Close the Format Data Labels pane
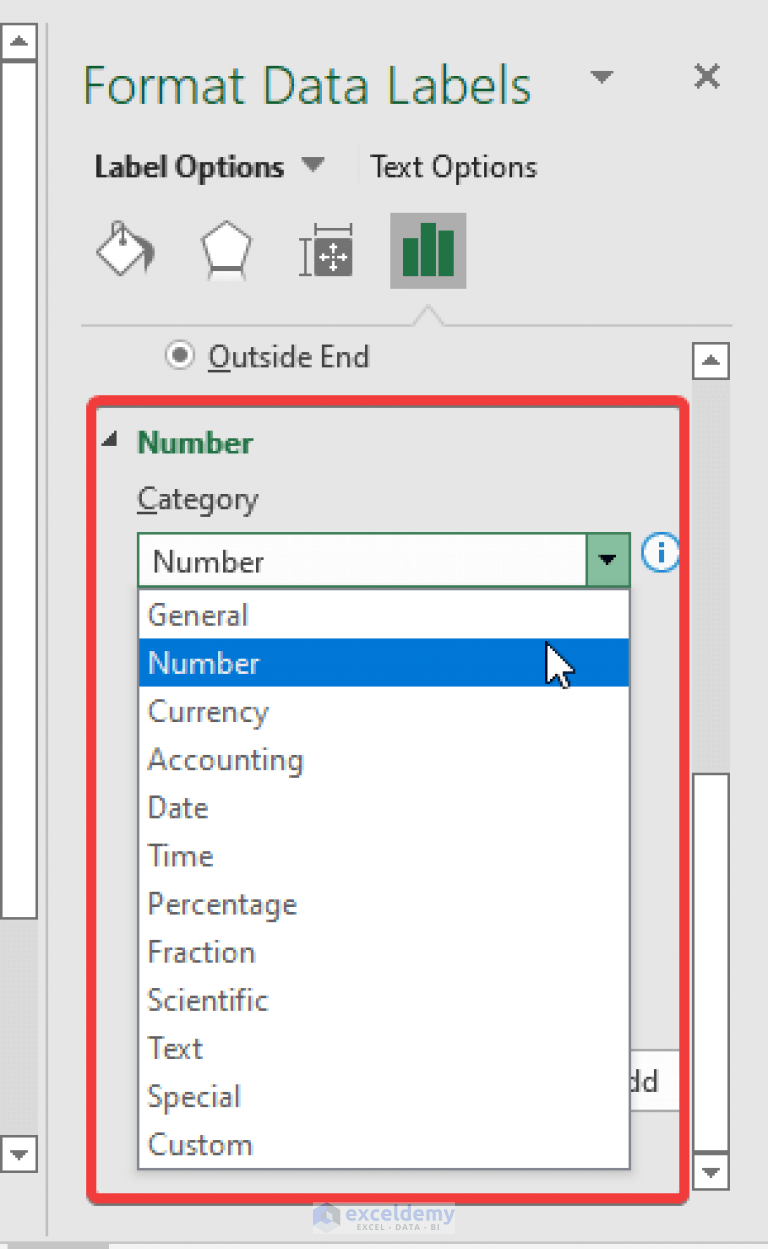768x1249 pixels. [x=707, y=76]
